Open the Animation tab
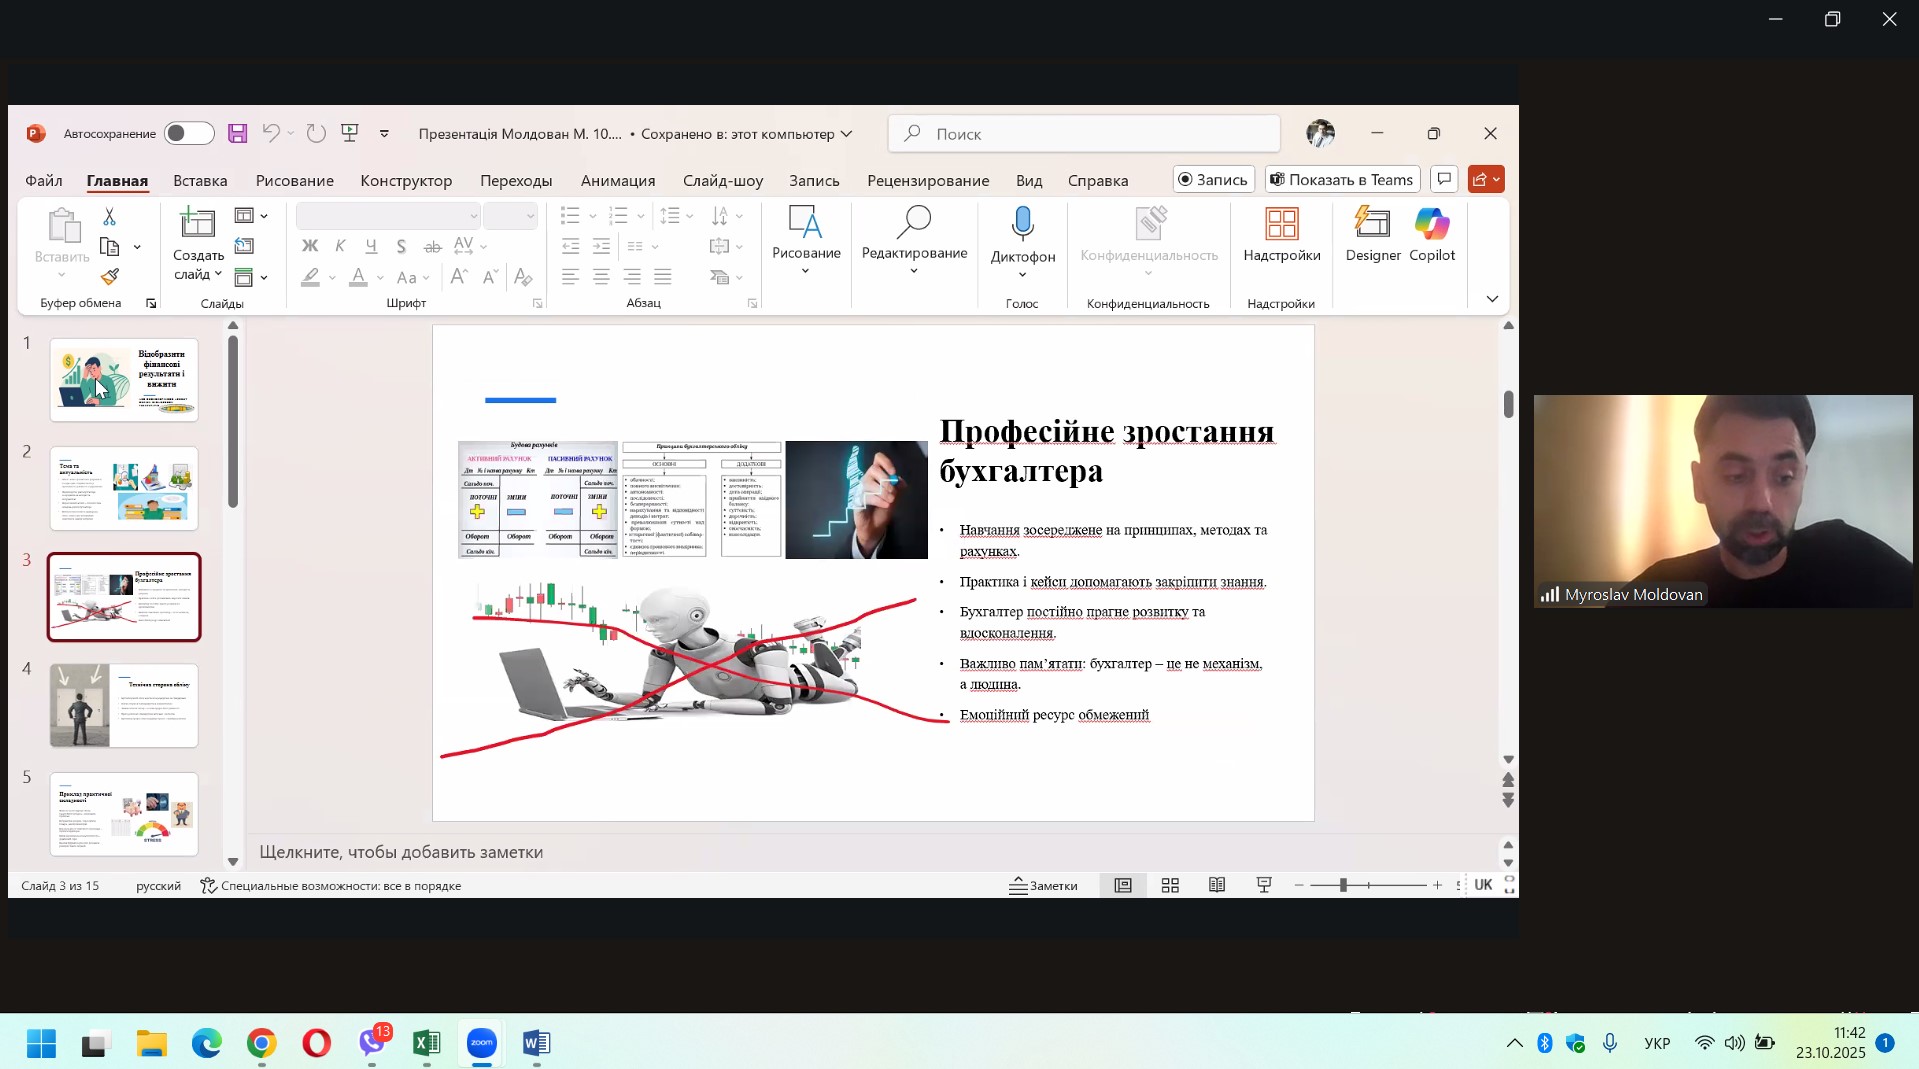 coord(617,181)
